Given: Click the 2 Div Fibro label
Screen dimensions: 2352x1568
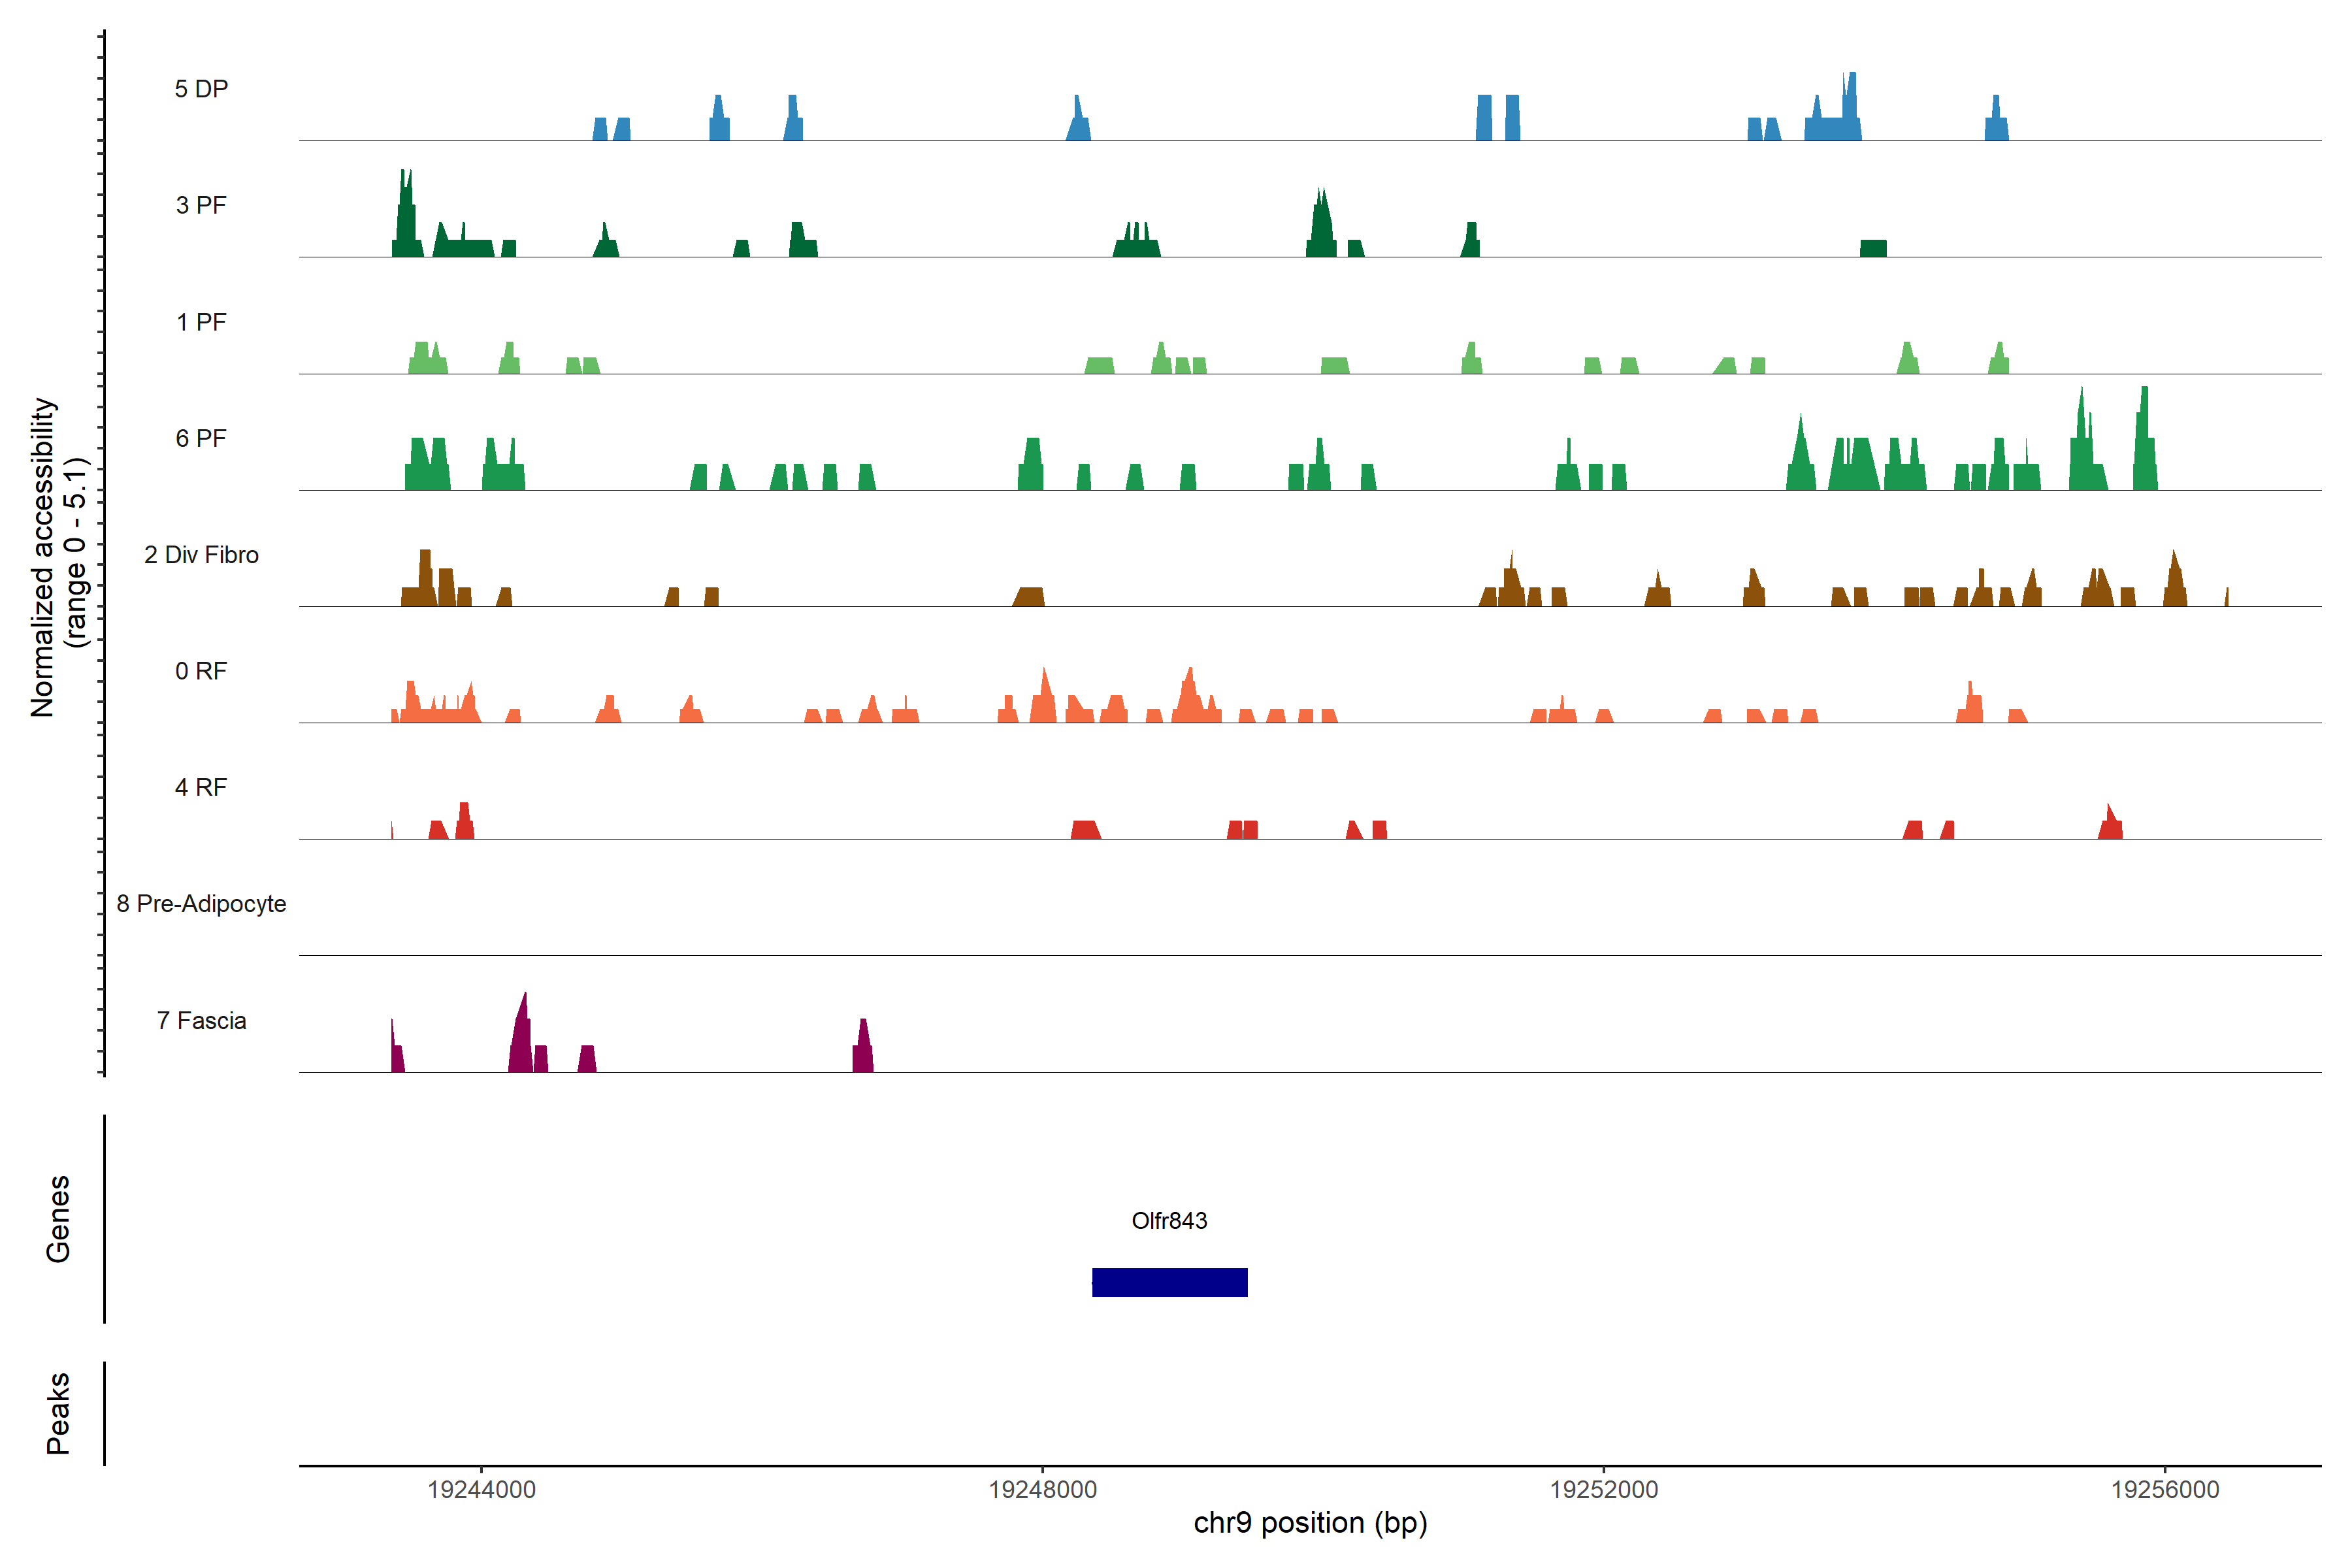Looking at the screenshot, I should click(201, 555).
